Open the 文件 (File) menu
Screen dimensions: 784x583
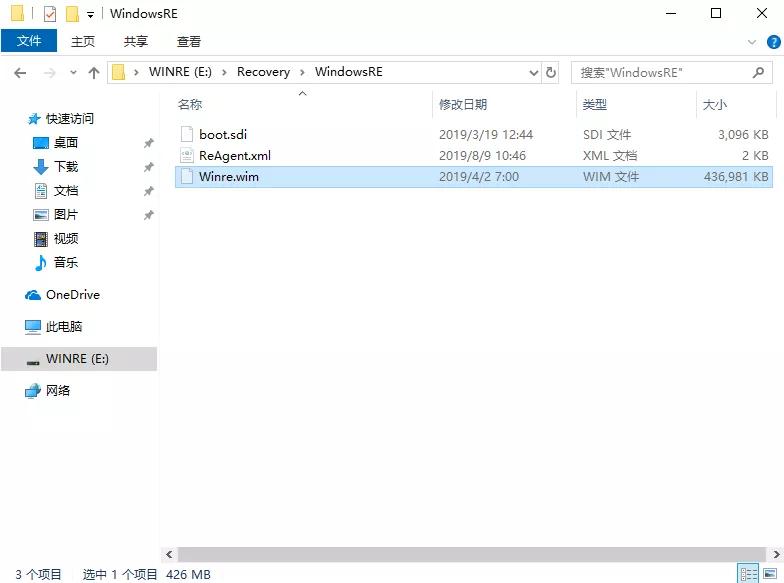point(29,41)
